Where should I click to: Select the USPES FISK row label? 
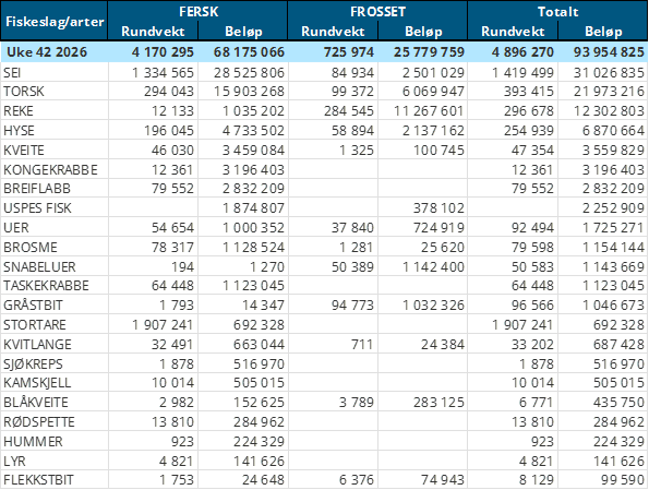tap(37, 208)
